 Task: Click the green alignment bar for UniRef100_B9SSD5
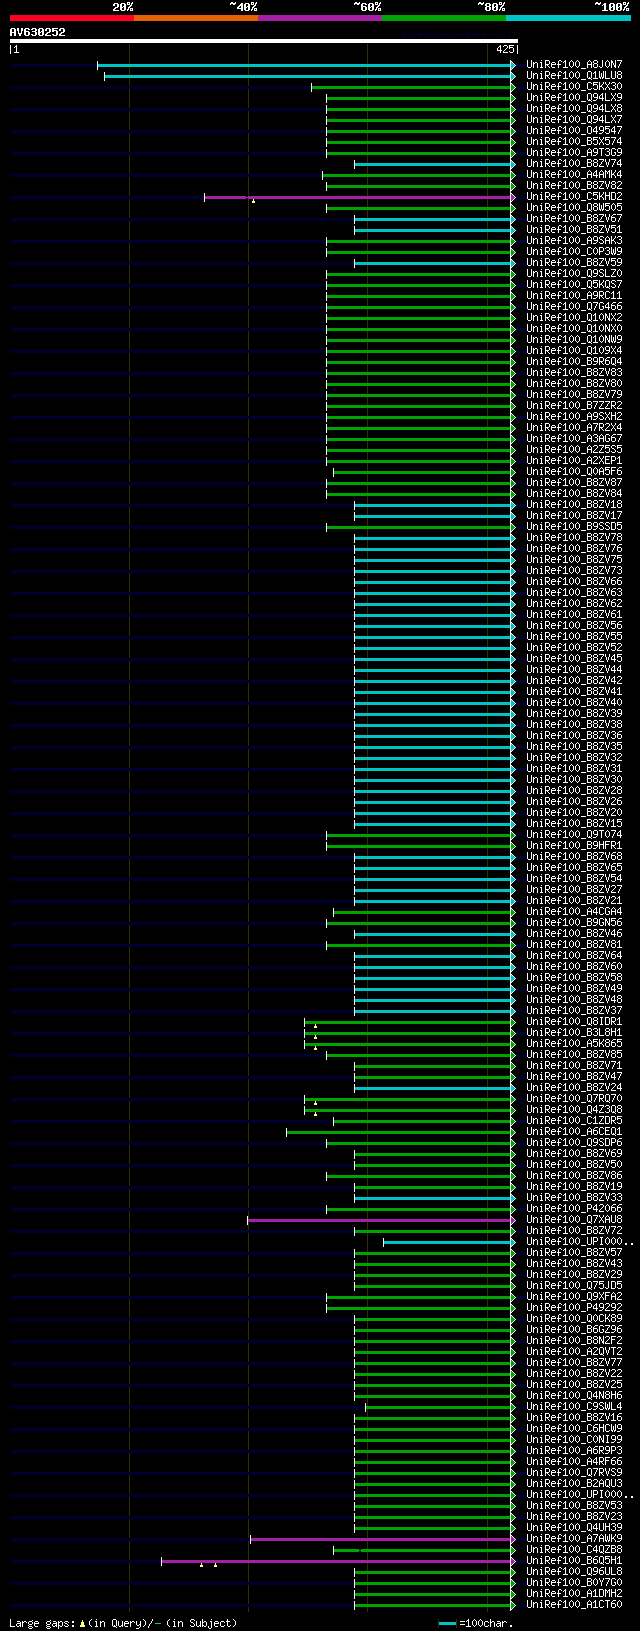point(419,527)
